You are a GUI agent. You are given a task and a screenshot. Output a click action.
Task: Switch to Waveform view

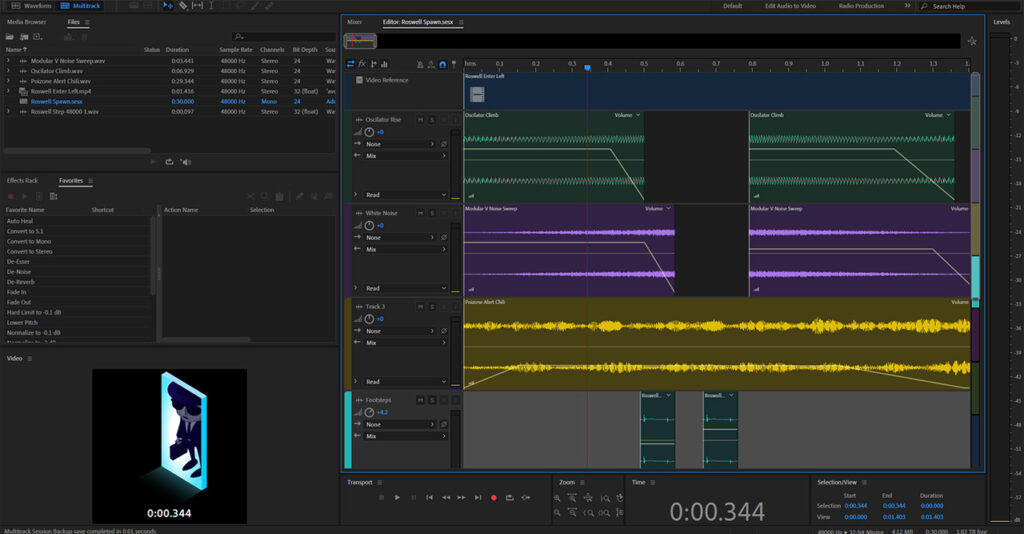click(x=31, y=6)
